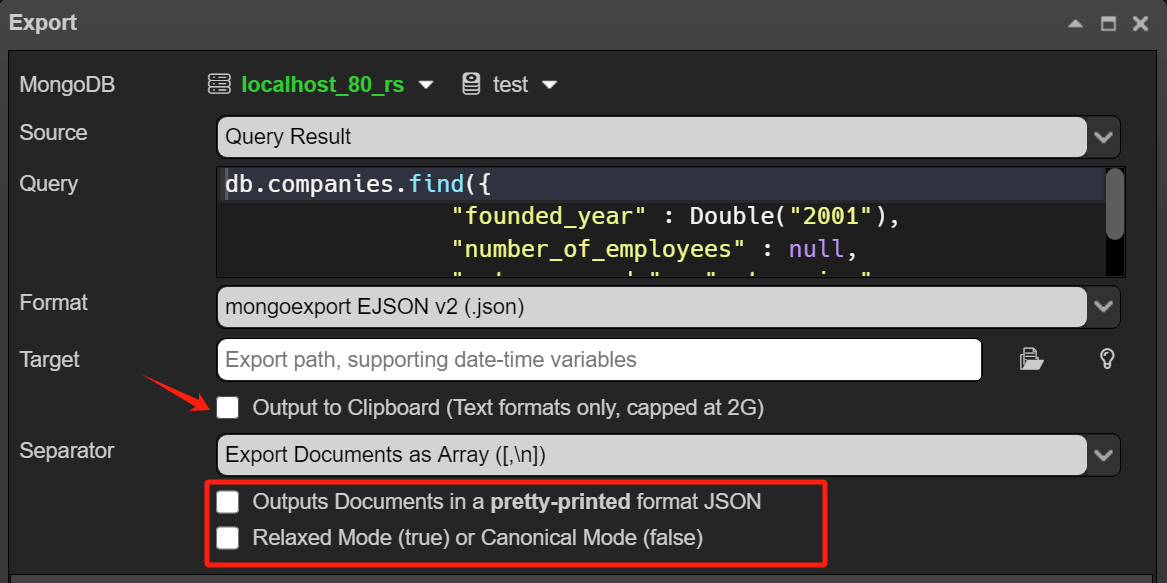
Task: Expand the Source dropdown chevron
Action: 1103,137
